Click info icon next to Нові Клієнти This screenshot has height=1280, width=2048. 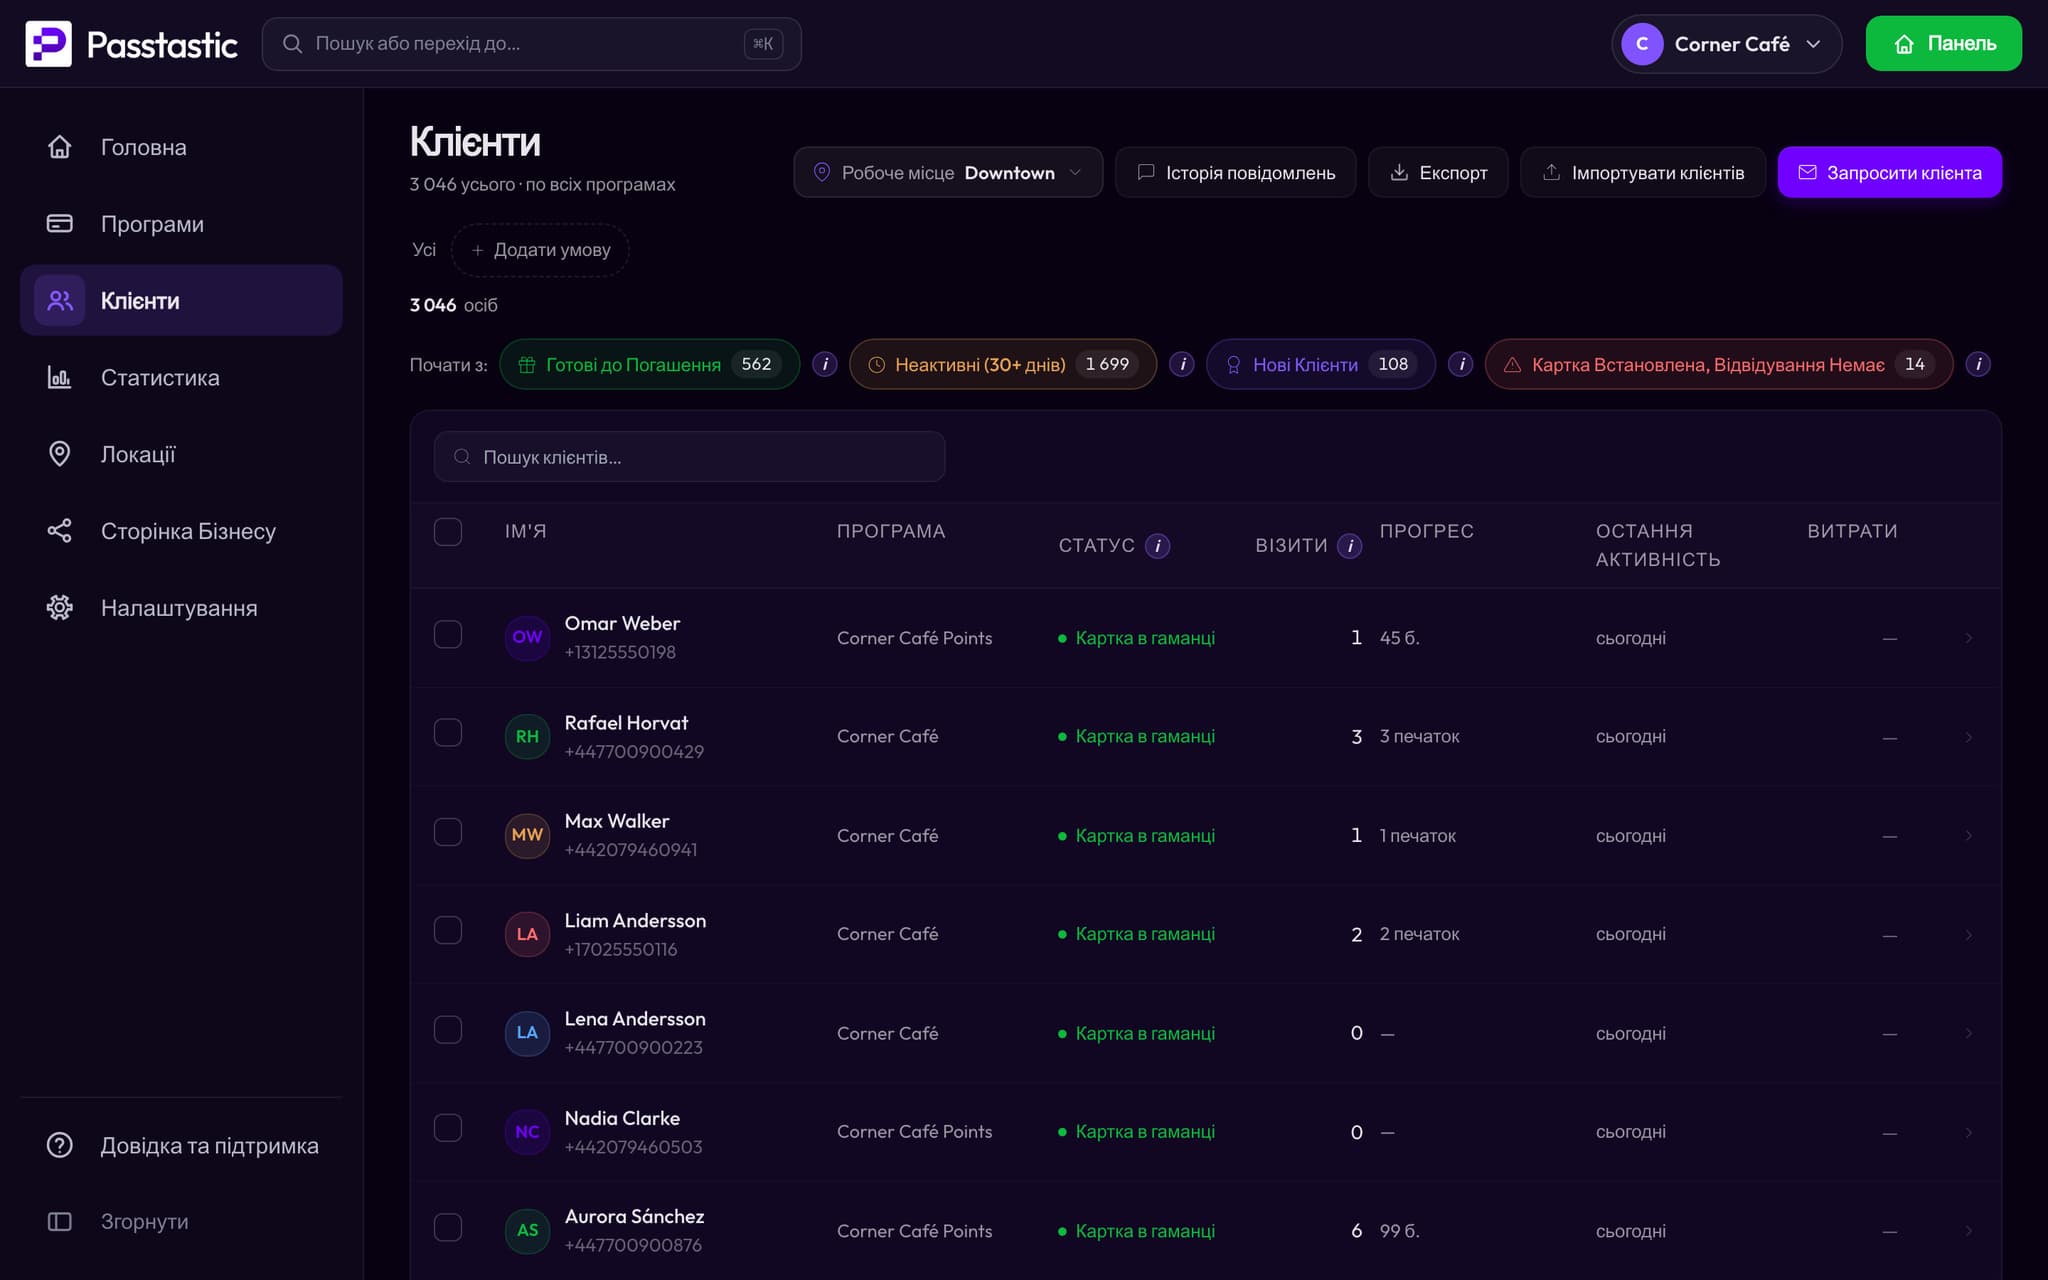(x=1461, y=364)
